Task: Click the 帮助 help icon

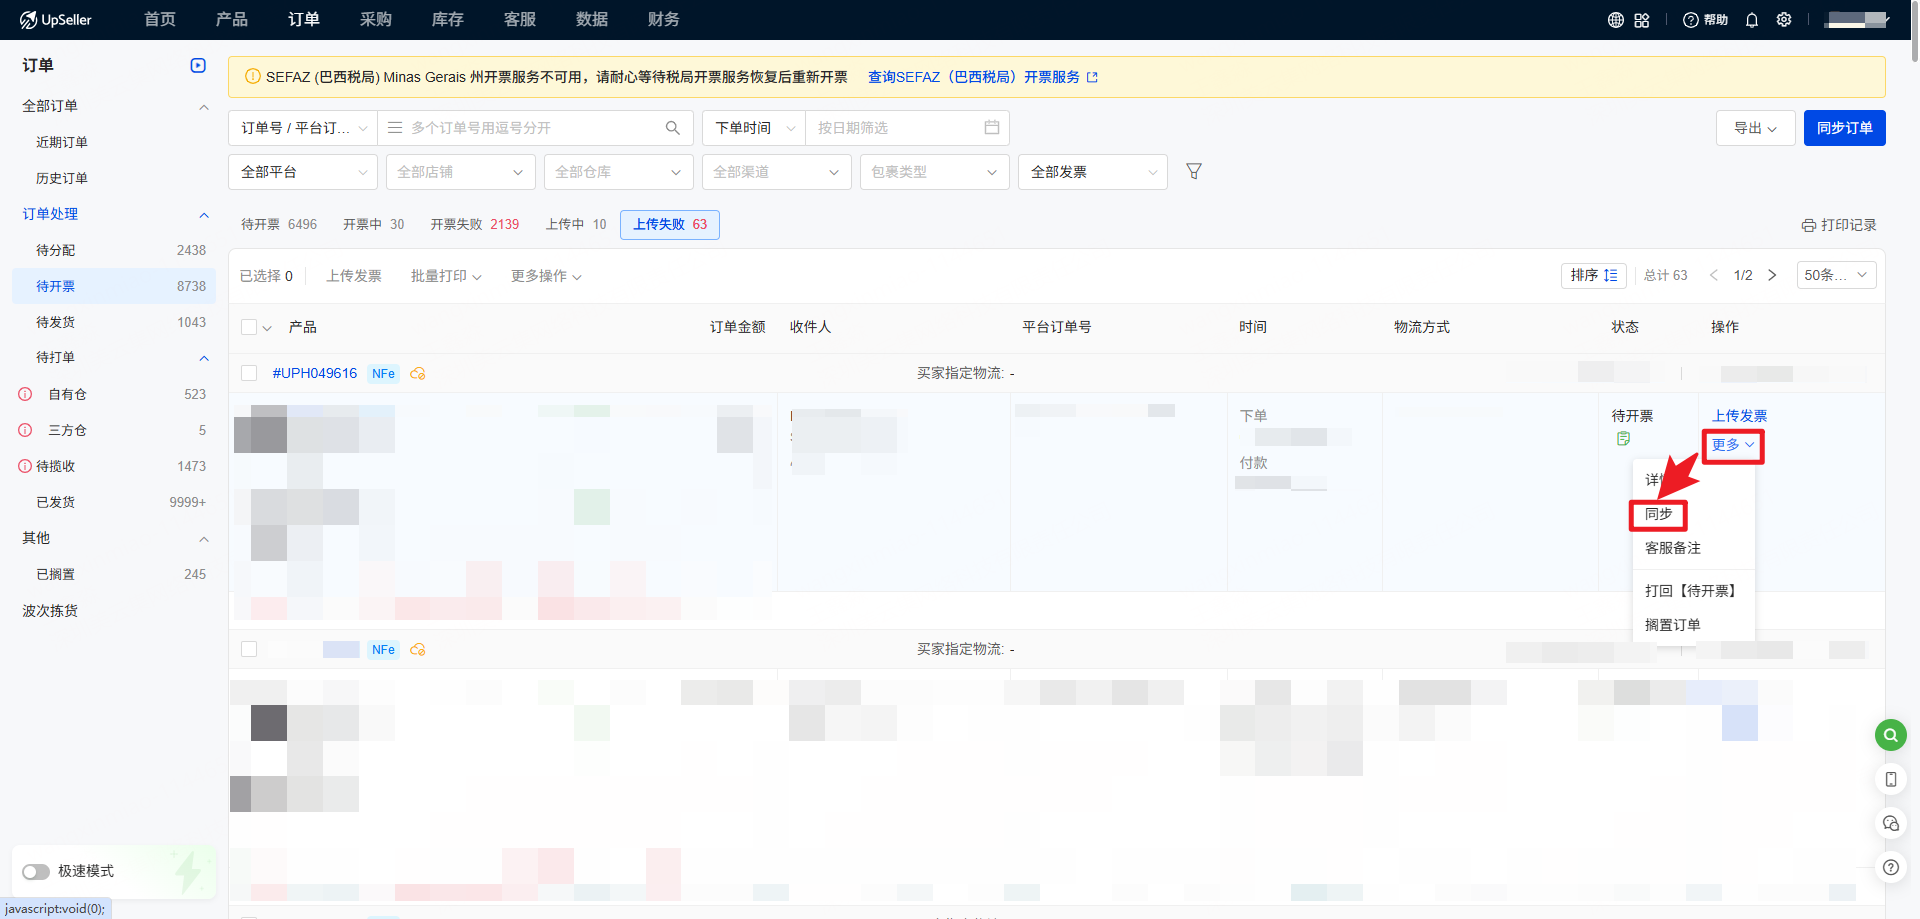Action: tap(1703, 19)
